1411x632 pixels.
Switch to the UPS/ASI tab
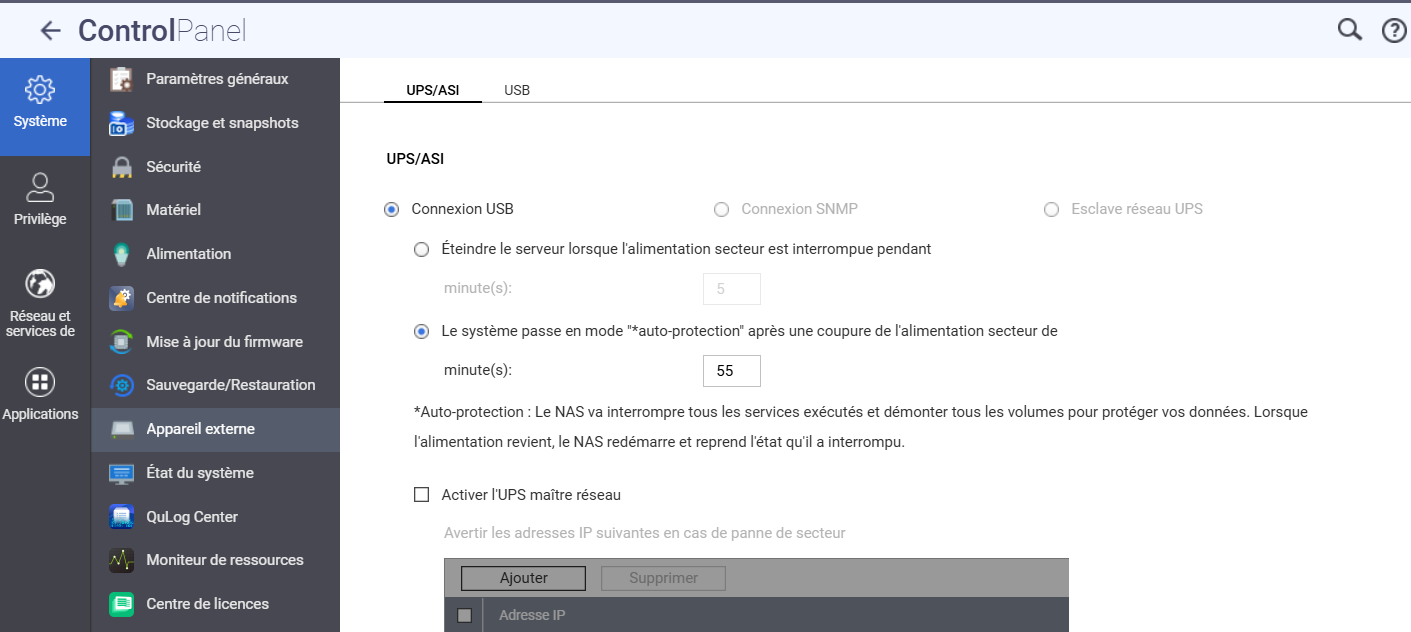(433, 90)
